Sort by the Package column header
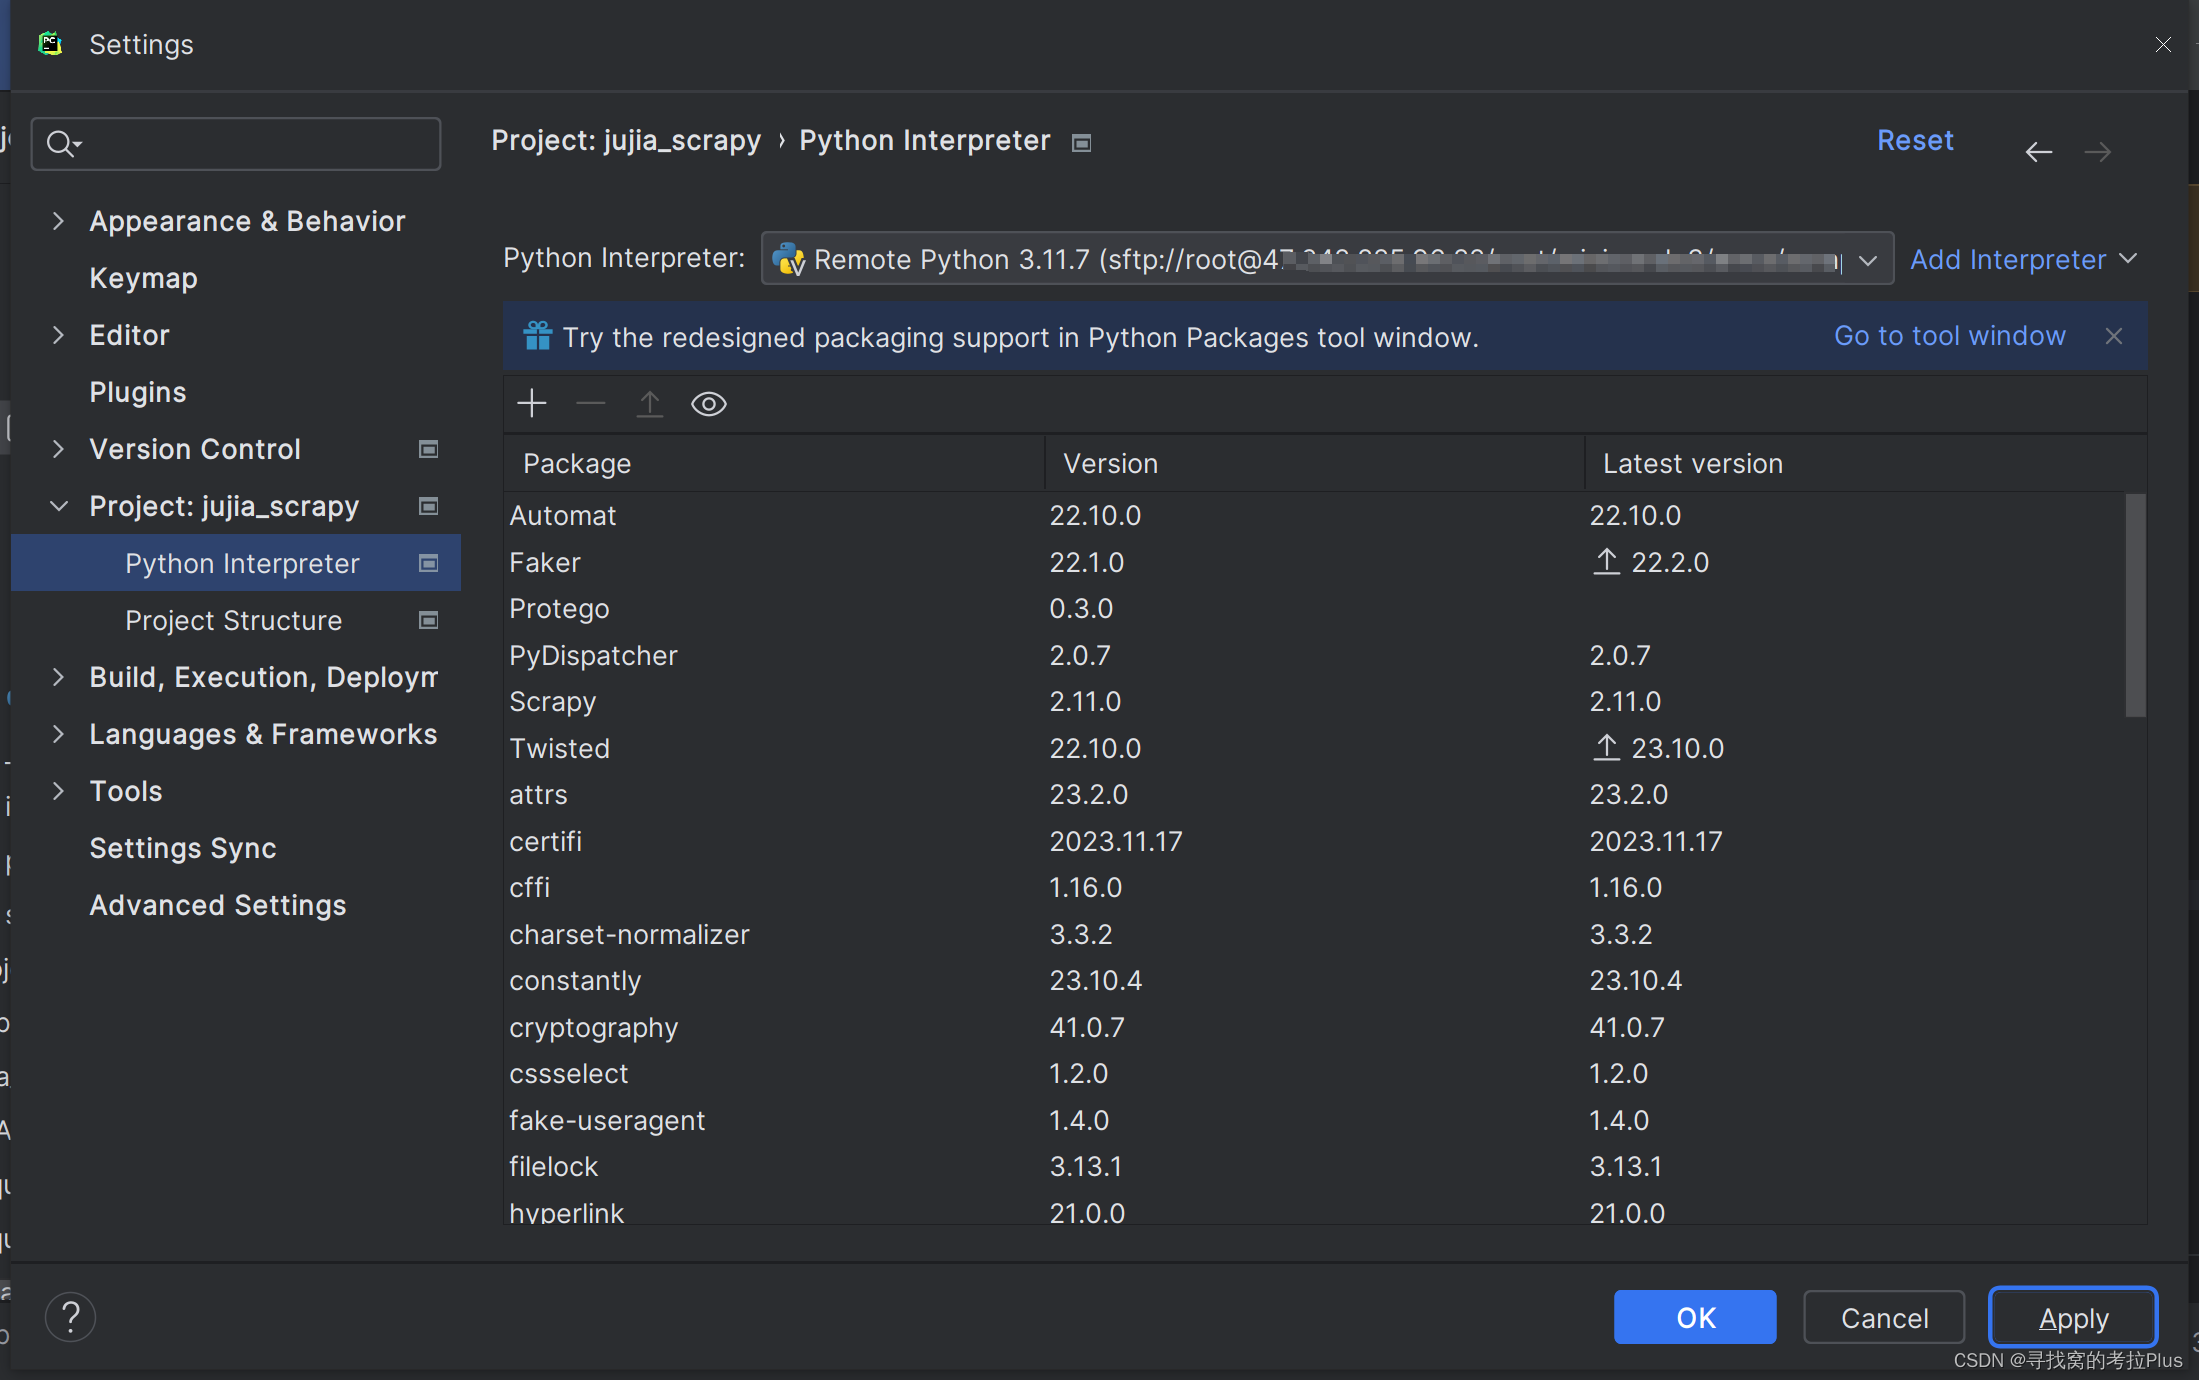Screen dimensions: 2199x1380 (x=774, y=463)
